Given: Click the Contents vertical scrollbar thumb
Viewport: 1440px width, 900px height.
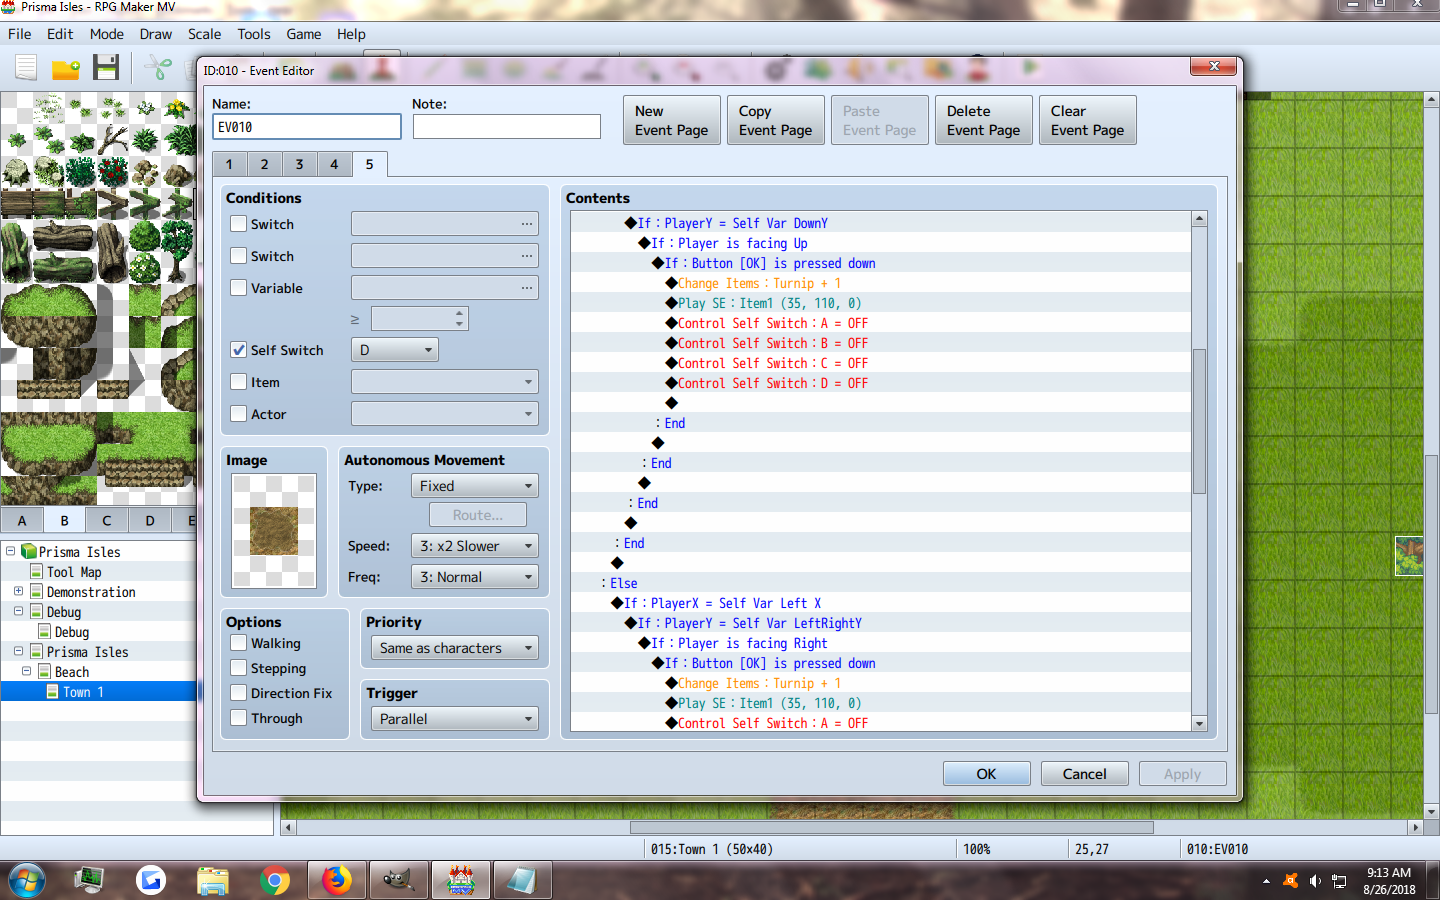Looking at the screenshot, I should (1199, 421).
